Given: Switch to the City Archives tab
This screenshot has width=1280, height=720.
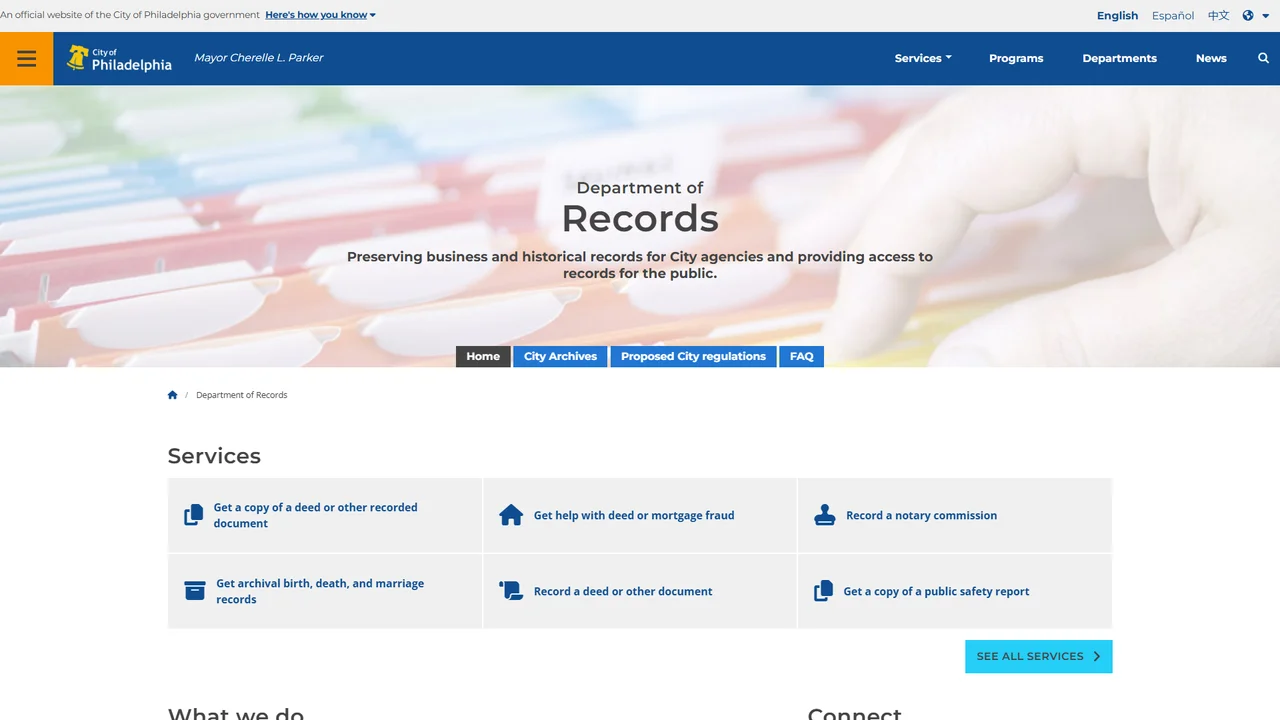Looking at the screenshot, I should tap(560, 356).
